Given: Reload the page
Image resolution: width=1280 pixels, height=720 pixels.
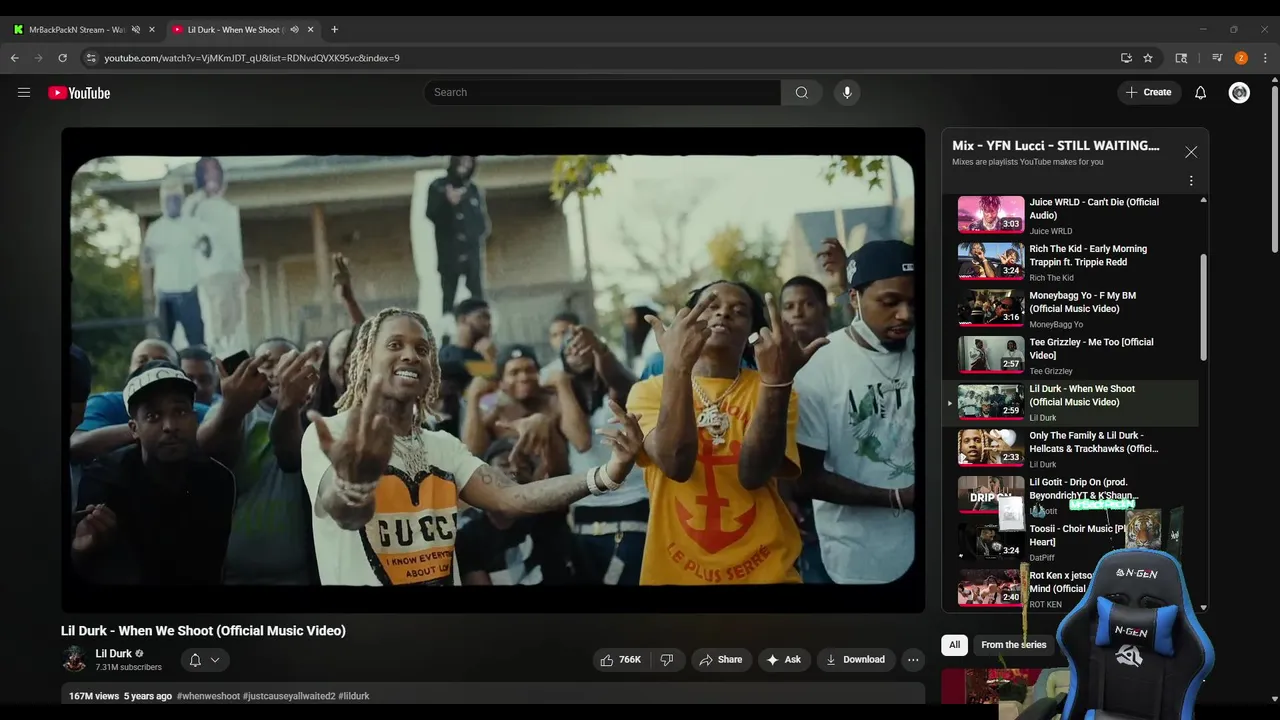Looking at the screenshot, I should [62, 58].
